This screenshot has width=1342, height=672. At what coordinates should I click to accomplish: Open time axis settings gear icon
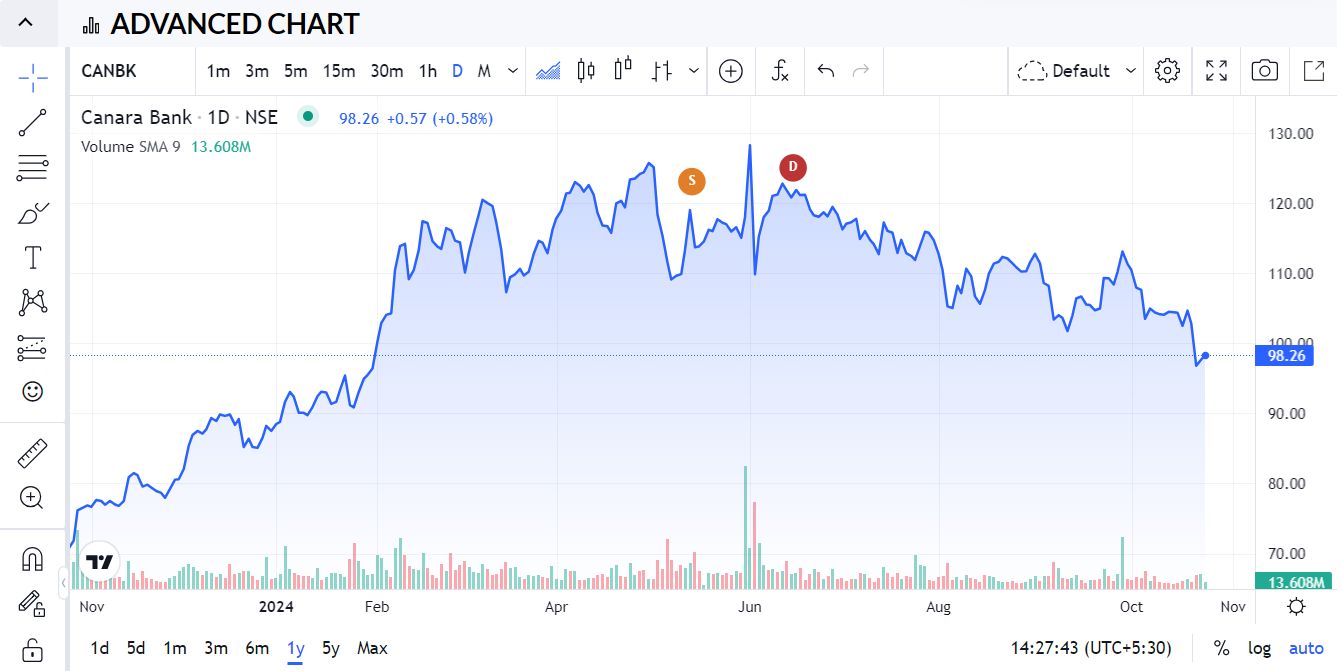pos(1296,606)
